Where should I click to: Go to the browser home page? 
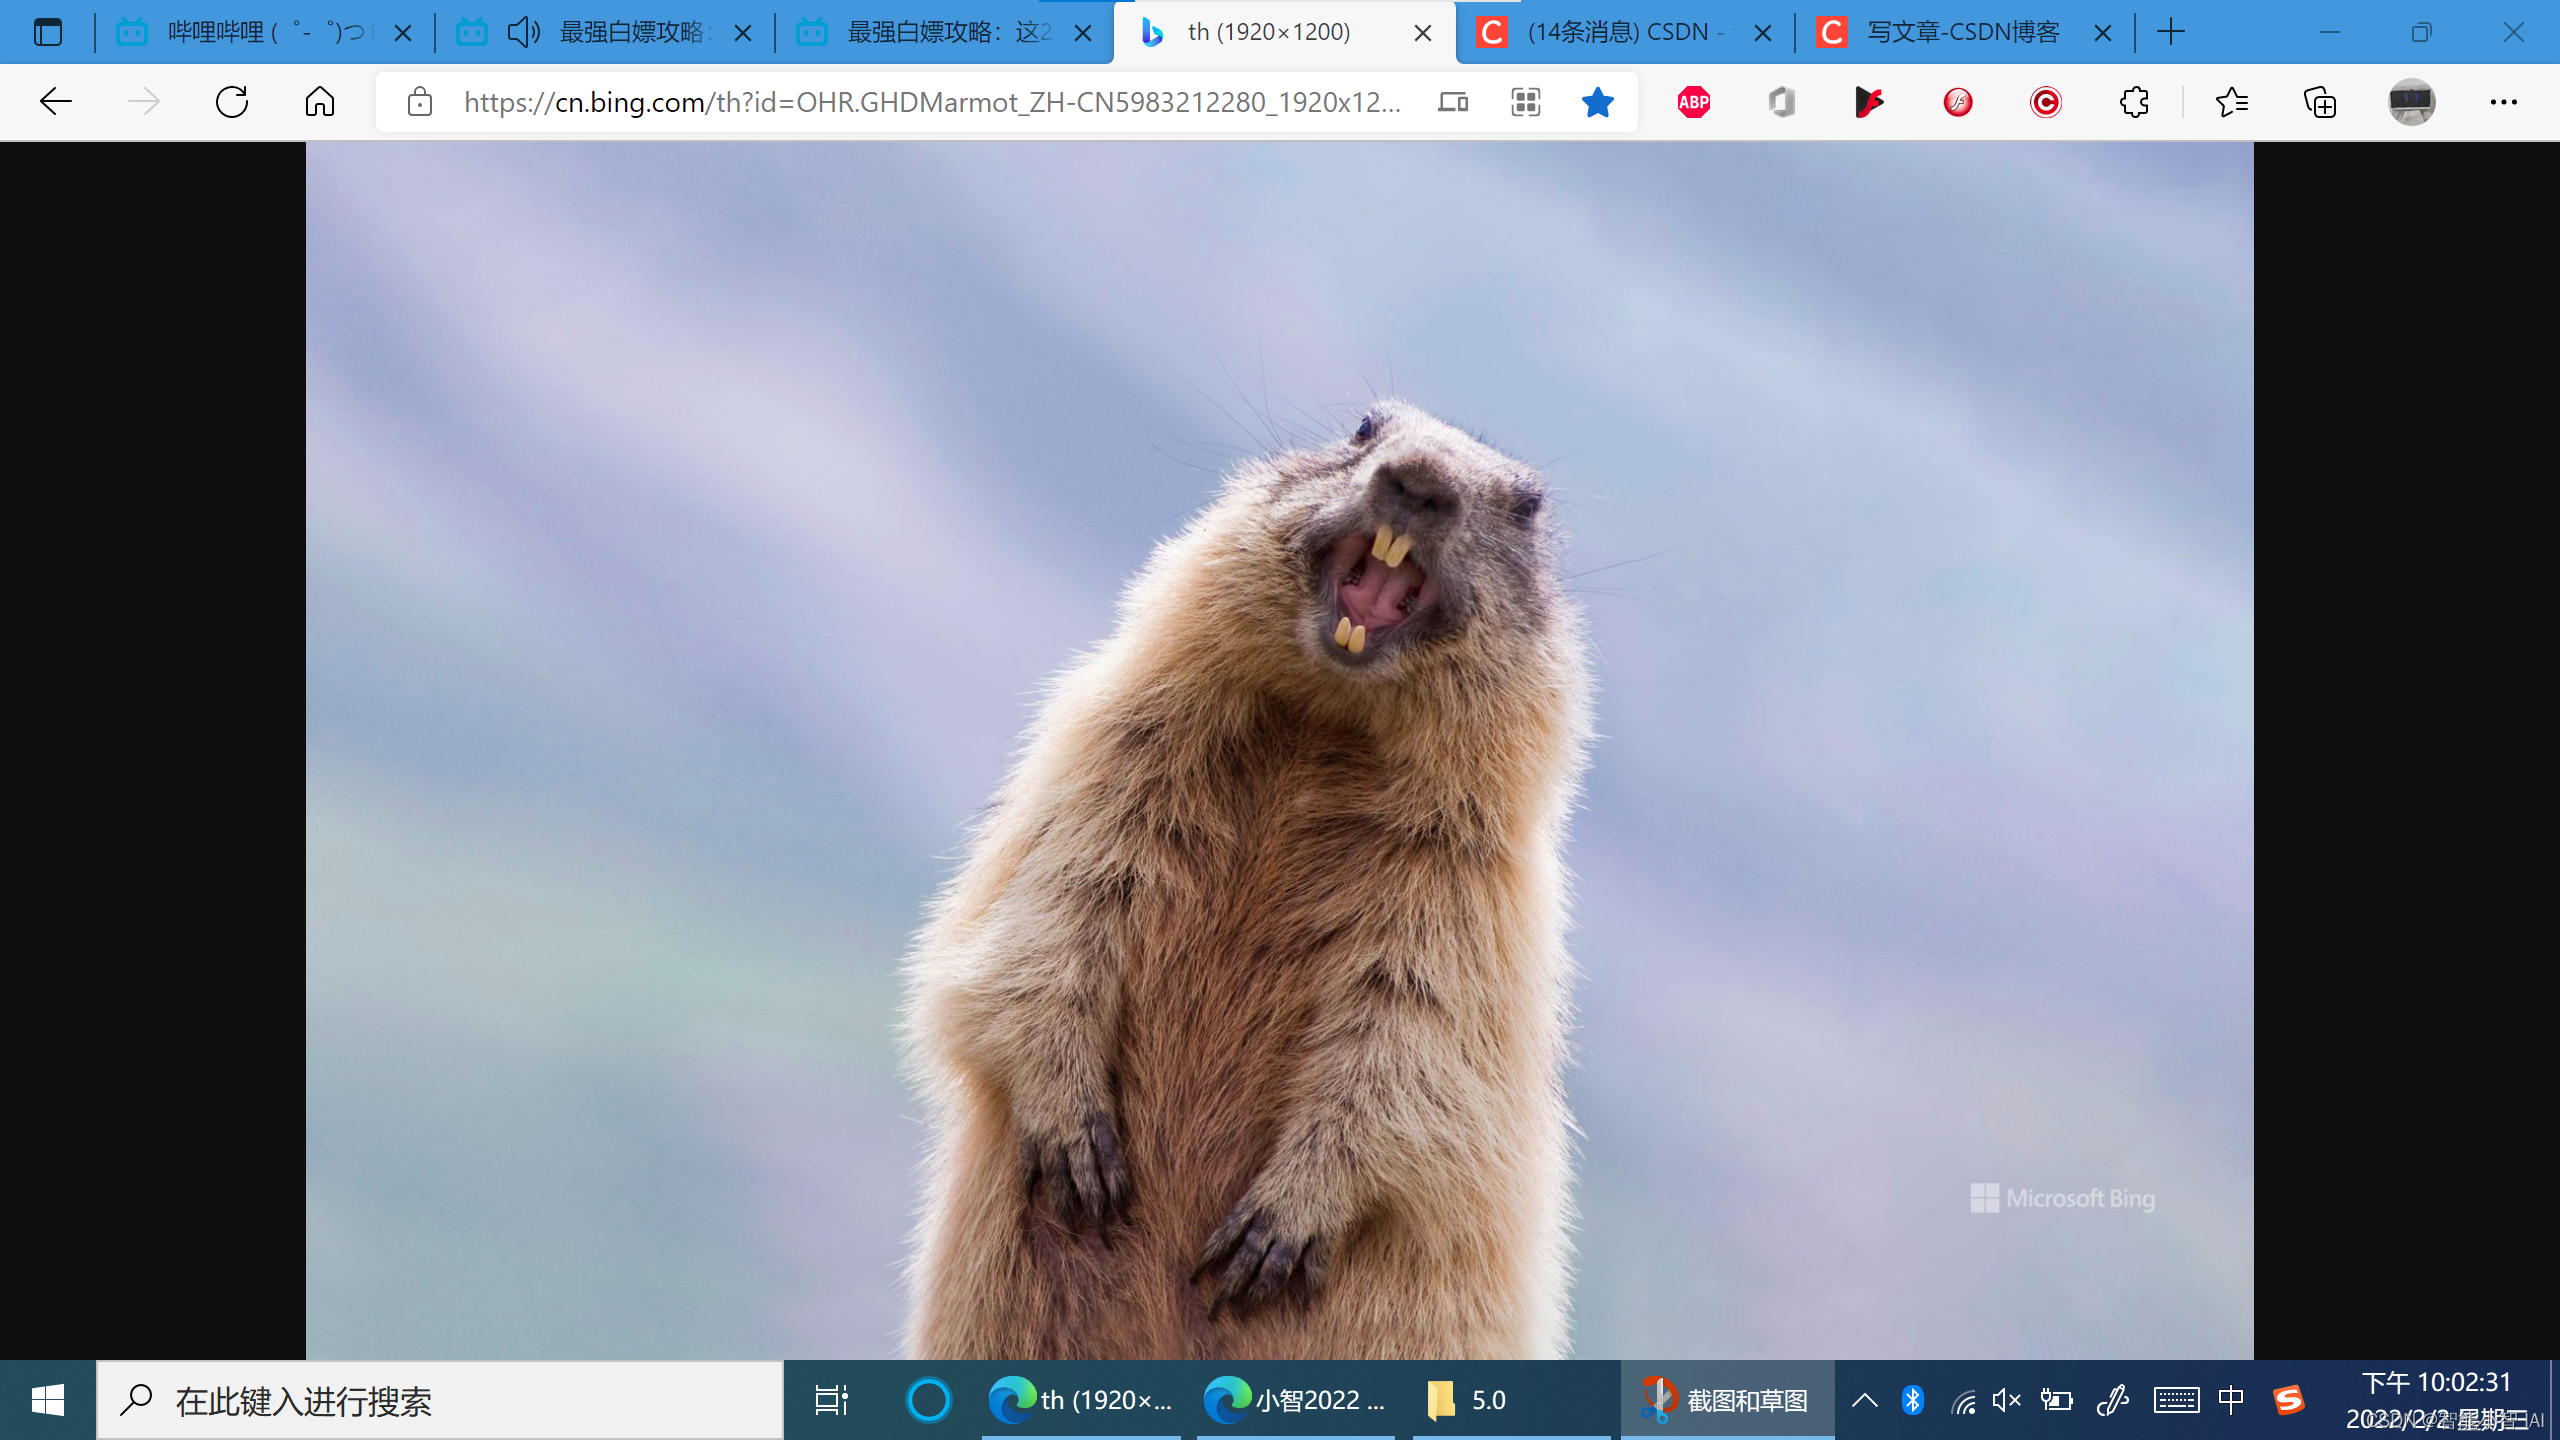point(320,102)
